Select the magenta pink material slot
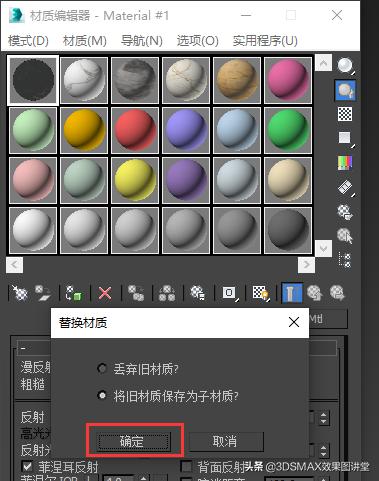The width and height of the screenshot is (379, 481). 288,80
